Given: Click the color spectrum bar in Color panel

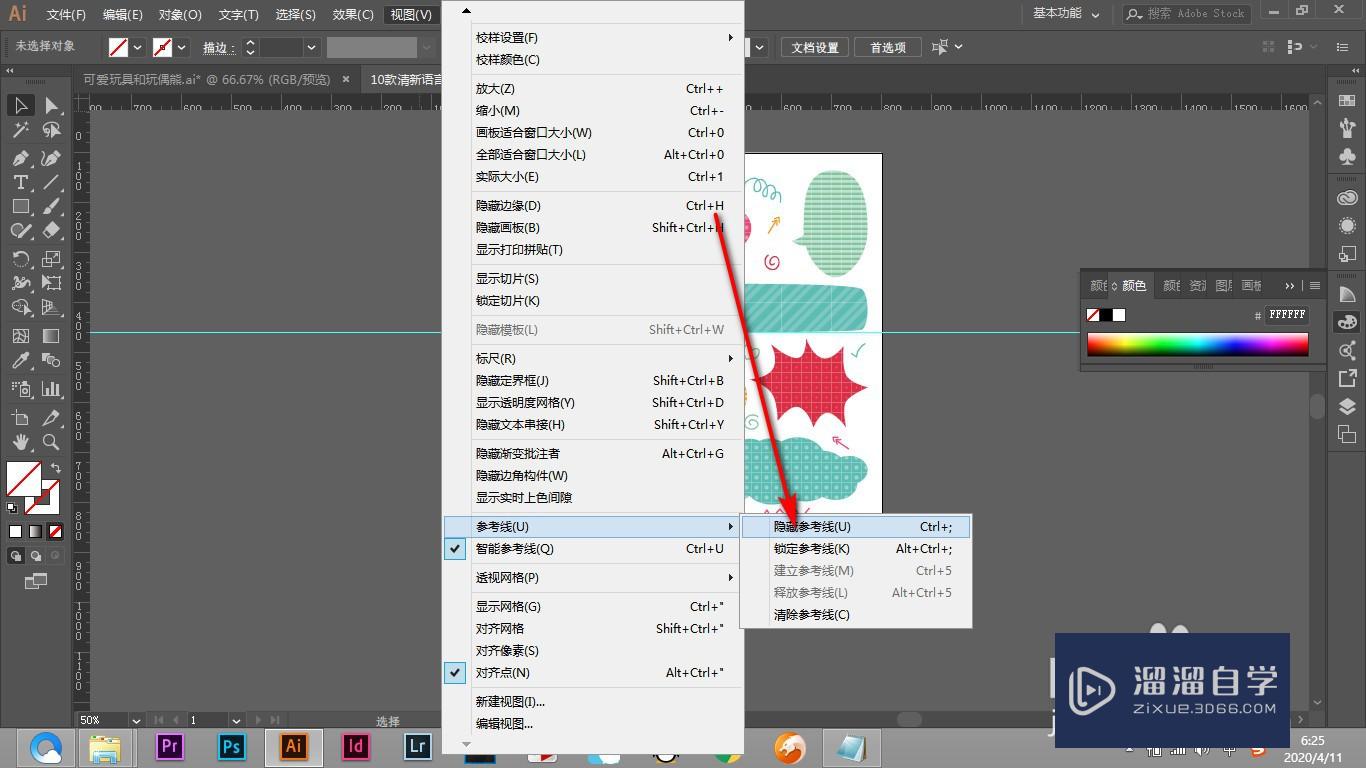Looking at the screenshot, I should point(1198,344).
